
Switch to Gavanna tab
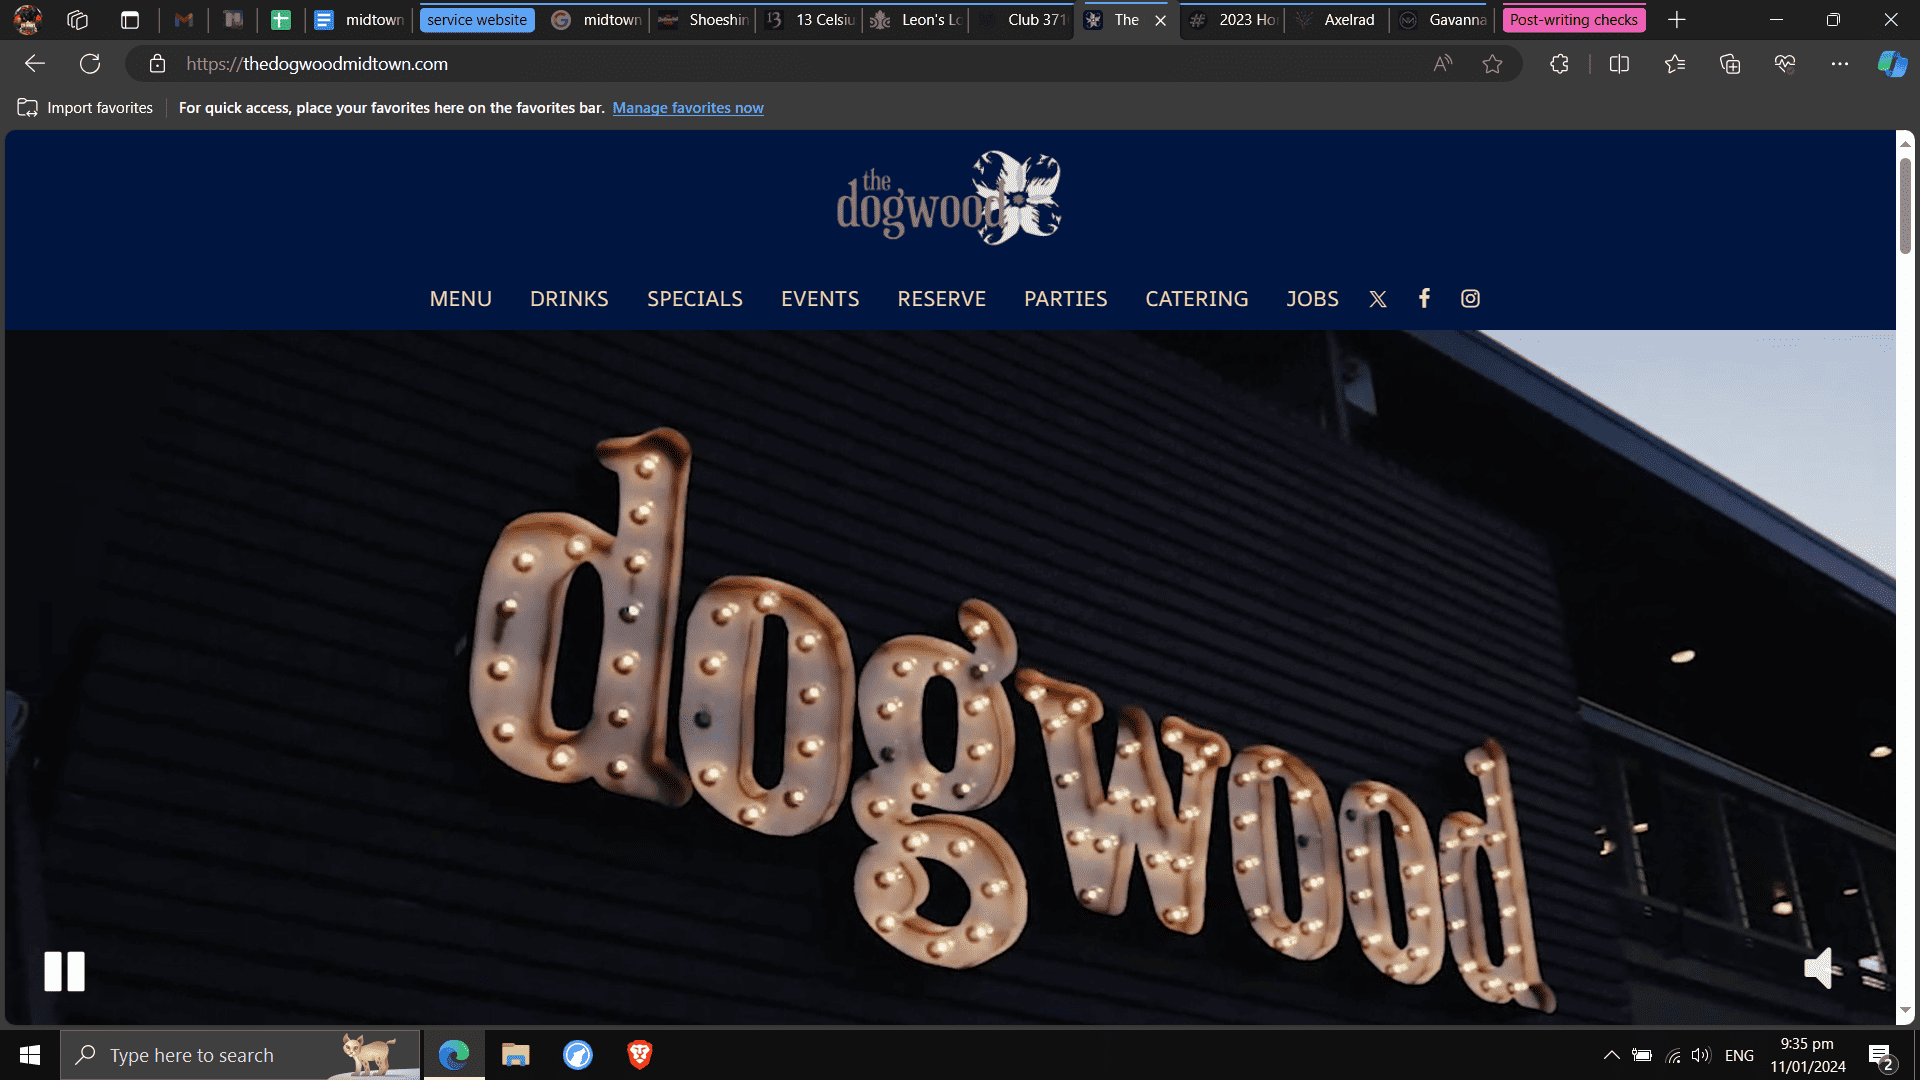(x=1442, y=20)
